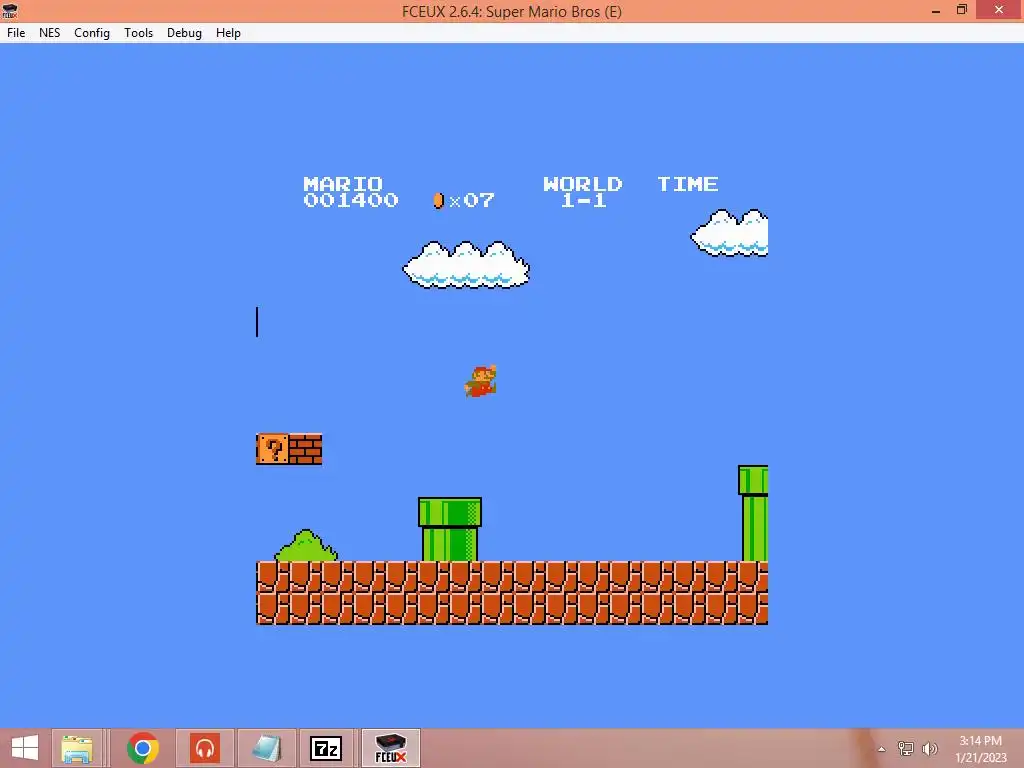The width and height of the screenshot is (1024, 768).
Task: Show hidden system tray icons
Action: coord(882,749)
